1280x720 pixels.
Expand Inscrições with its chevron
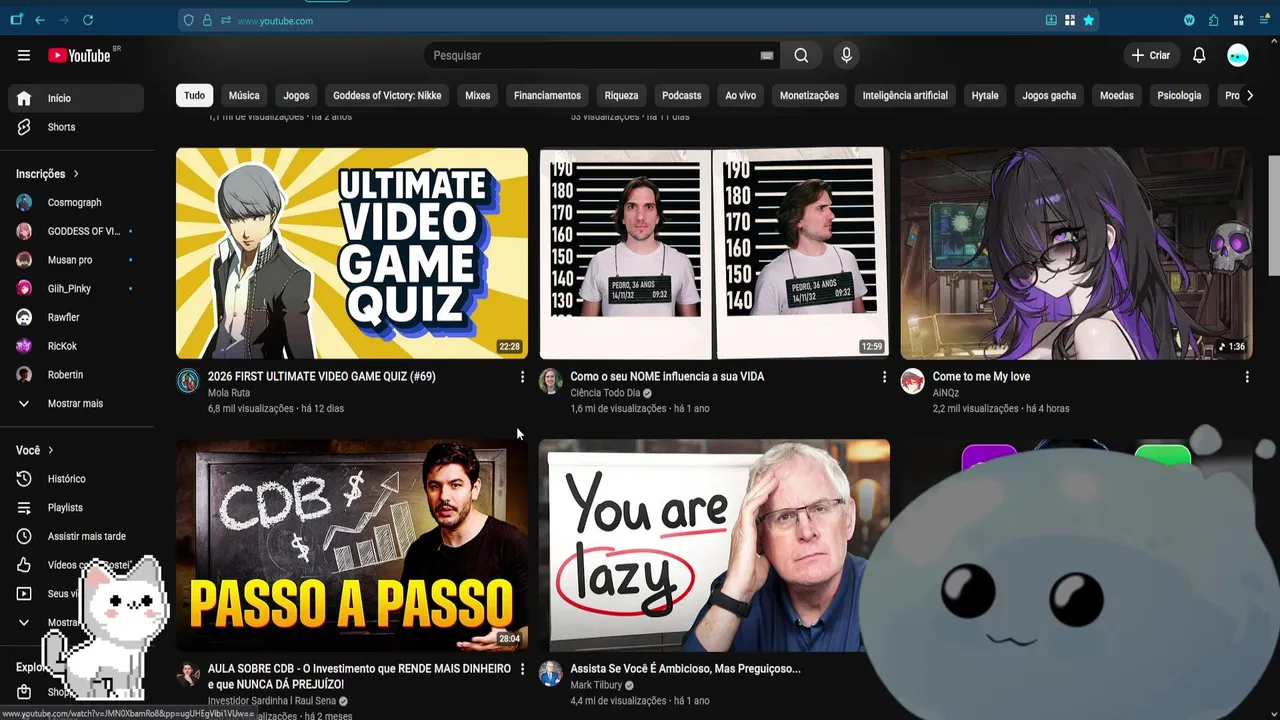tap(76, 174)
